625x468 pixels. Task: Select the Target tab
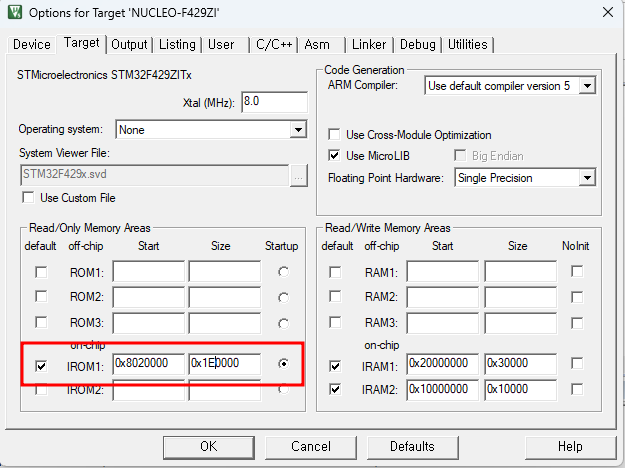81,43
